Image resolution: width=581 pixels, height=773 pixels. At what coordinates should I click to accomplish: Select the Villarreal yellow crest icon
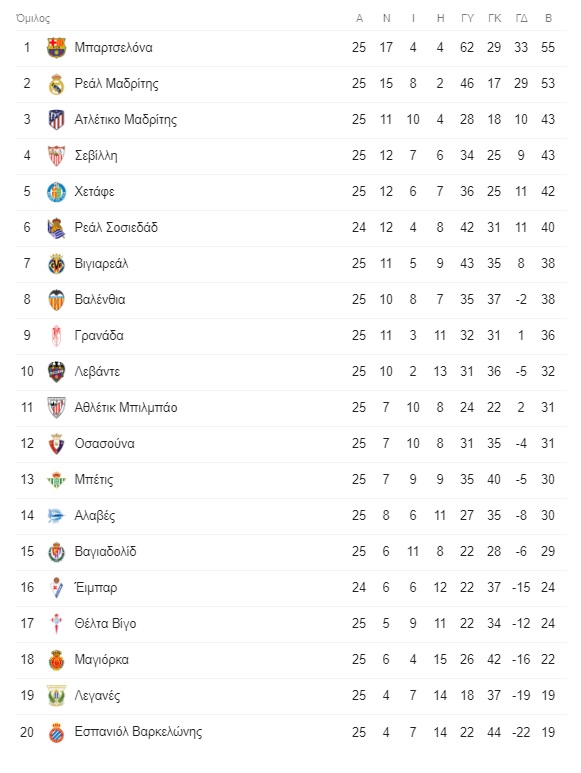(x=56, y=264)
